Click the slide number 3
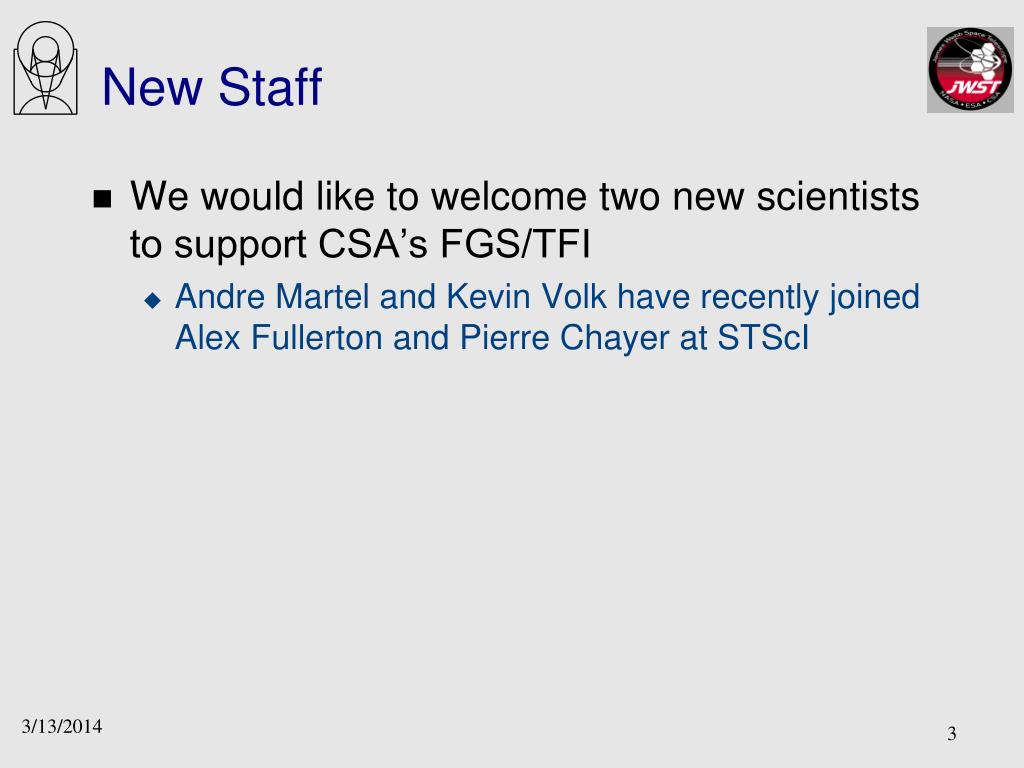The height and width of the screenshot is (768, 1024). click(x=952, y=733)
